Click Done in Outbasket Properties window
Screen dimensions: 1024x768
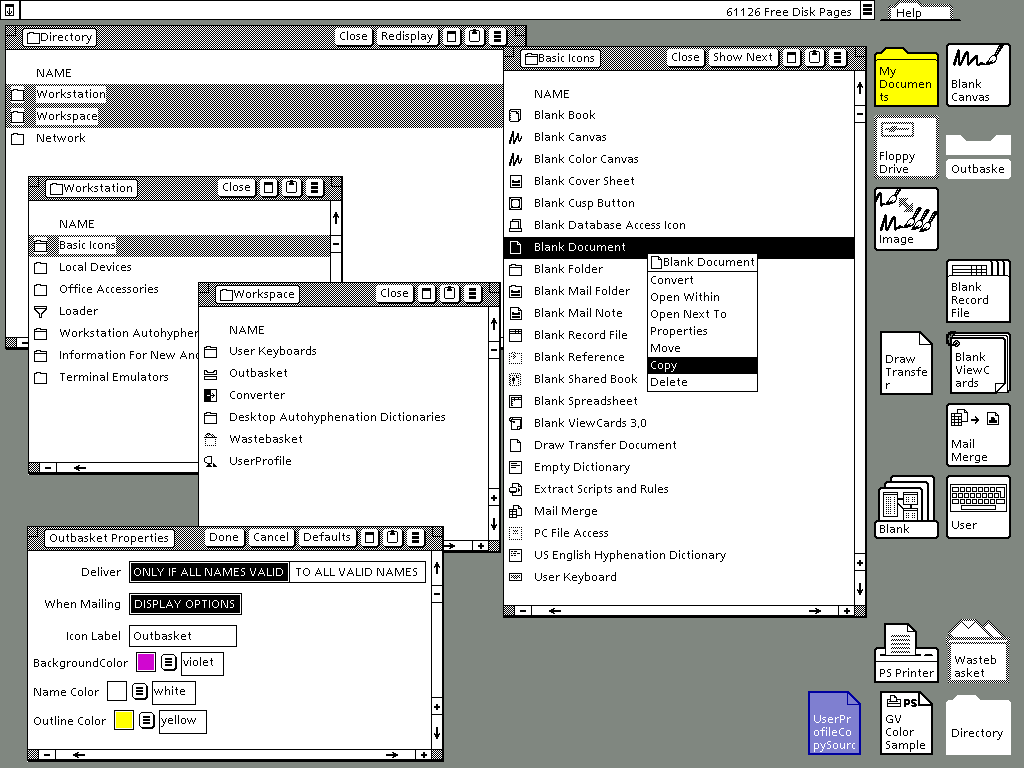(223, 537)
